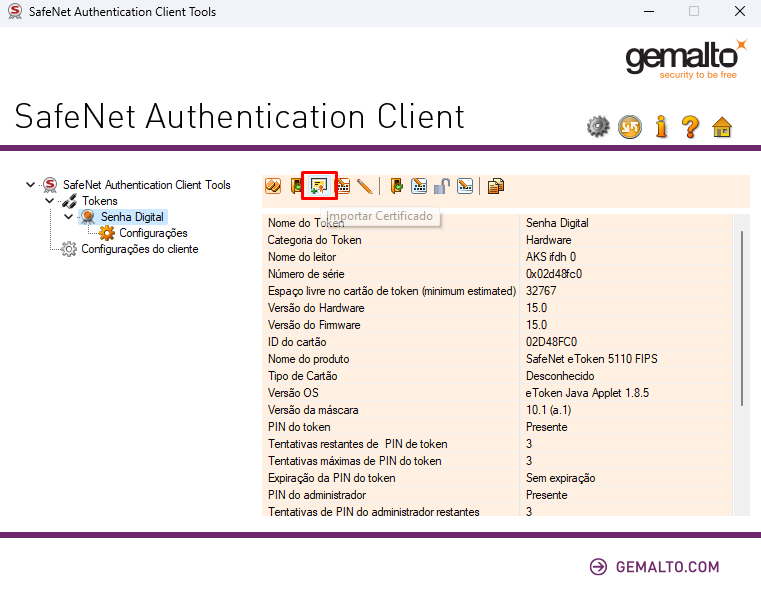Click the pencil rename token icon
Image resolution: width=761 pixels, height=591 pixels.
(x=364, y=185)
